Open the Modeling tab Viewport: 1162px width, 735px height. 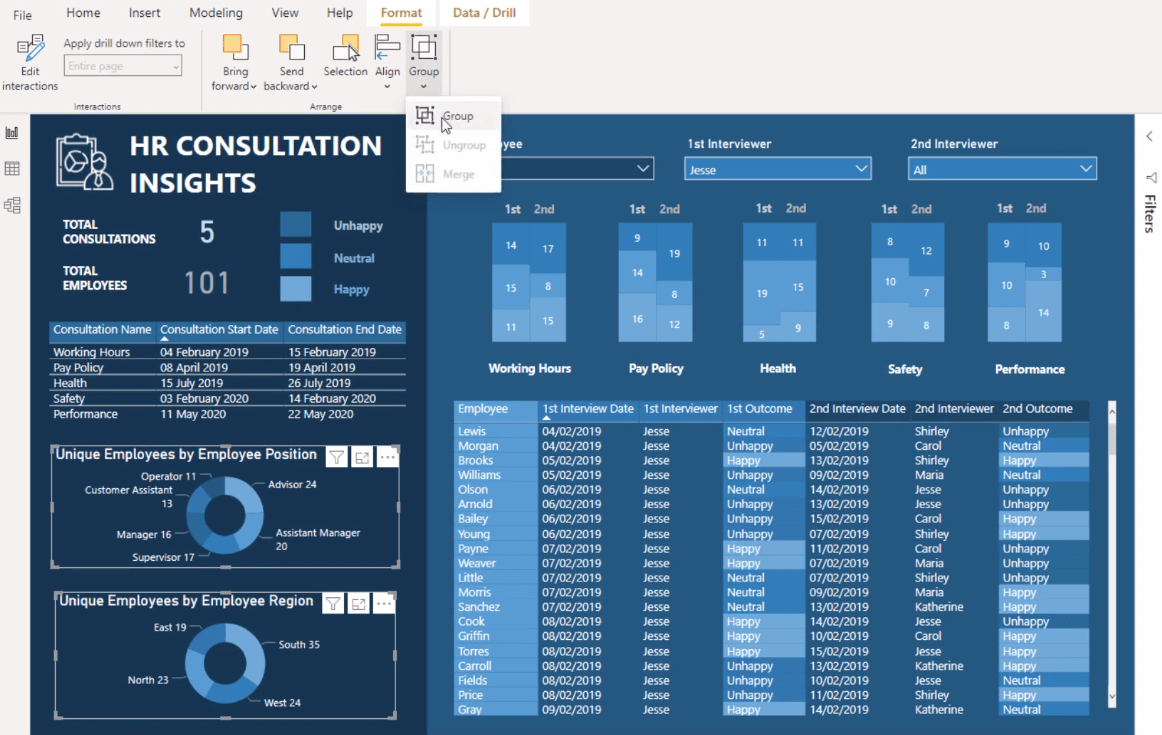pyautogui.click(x=216, y=13)
